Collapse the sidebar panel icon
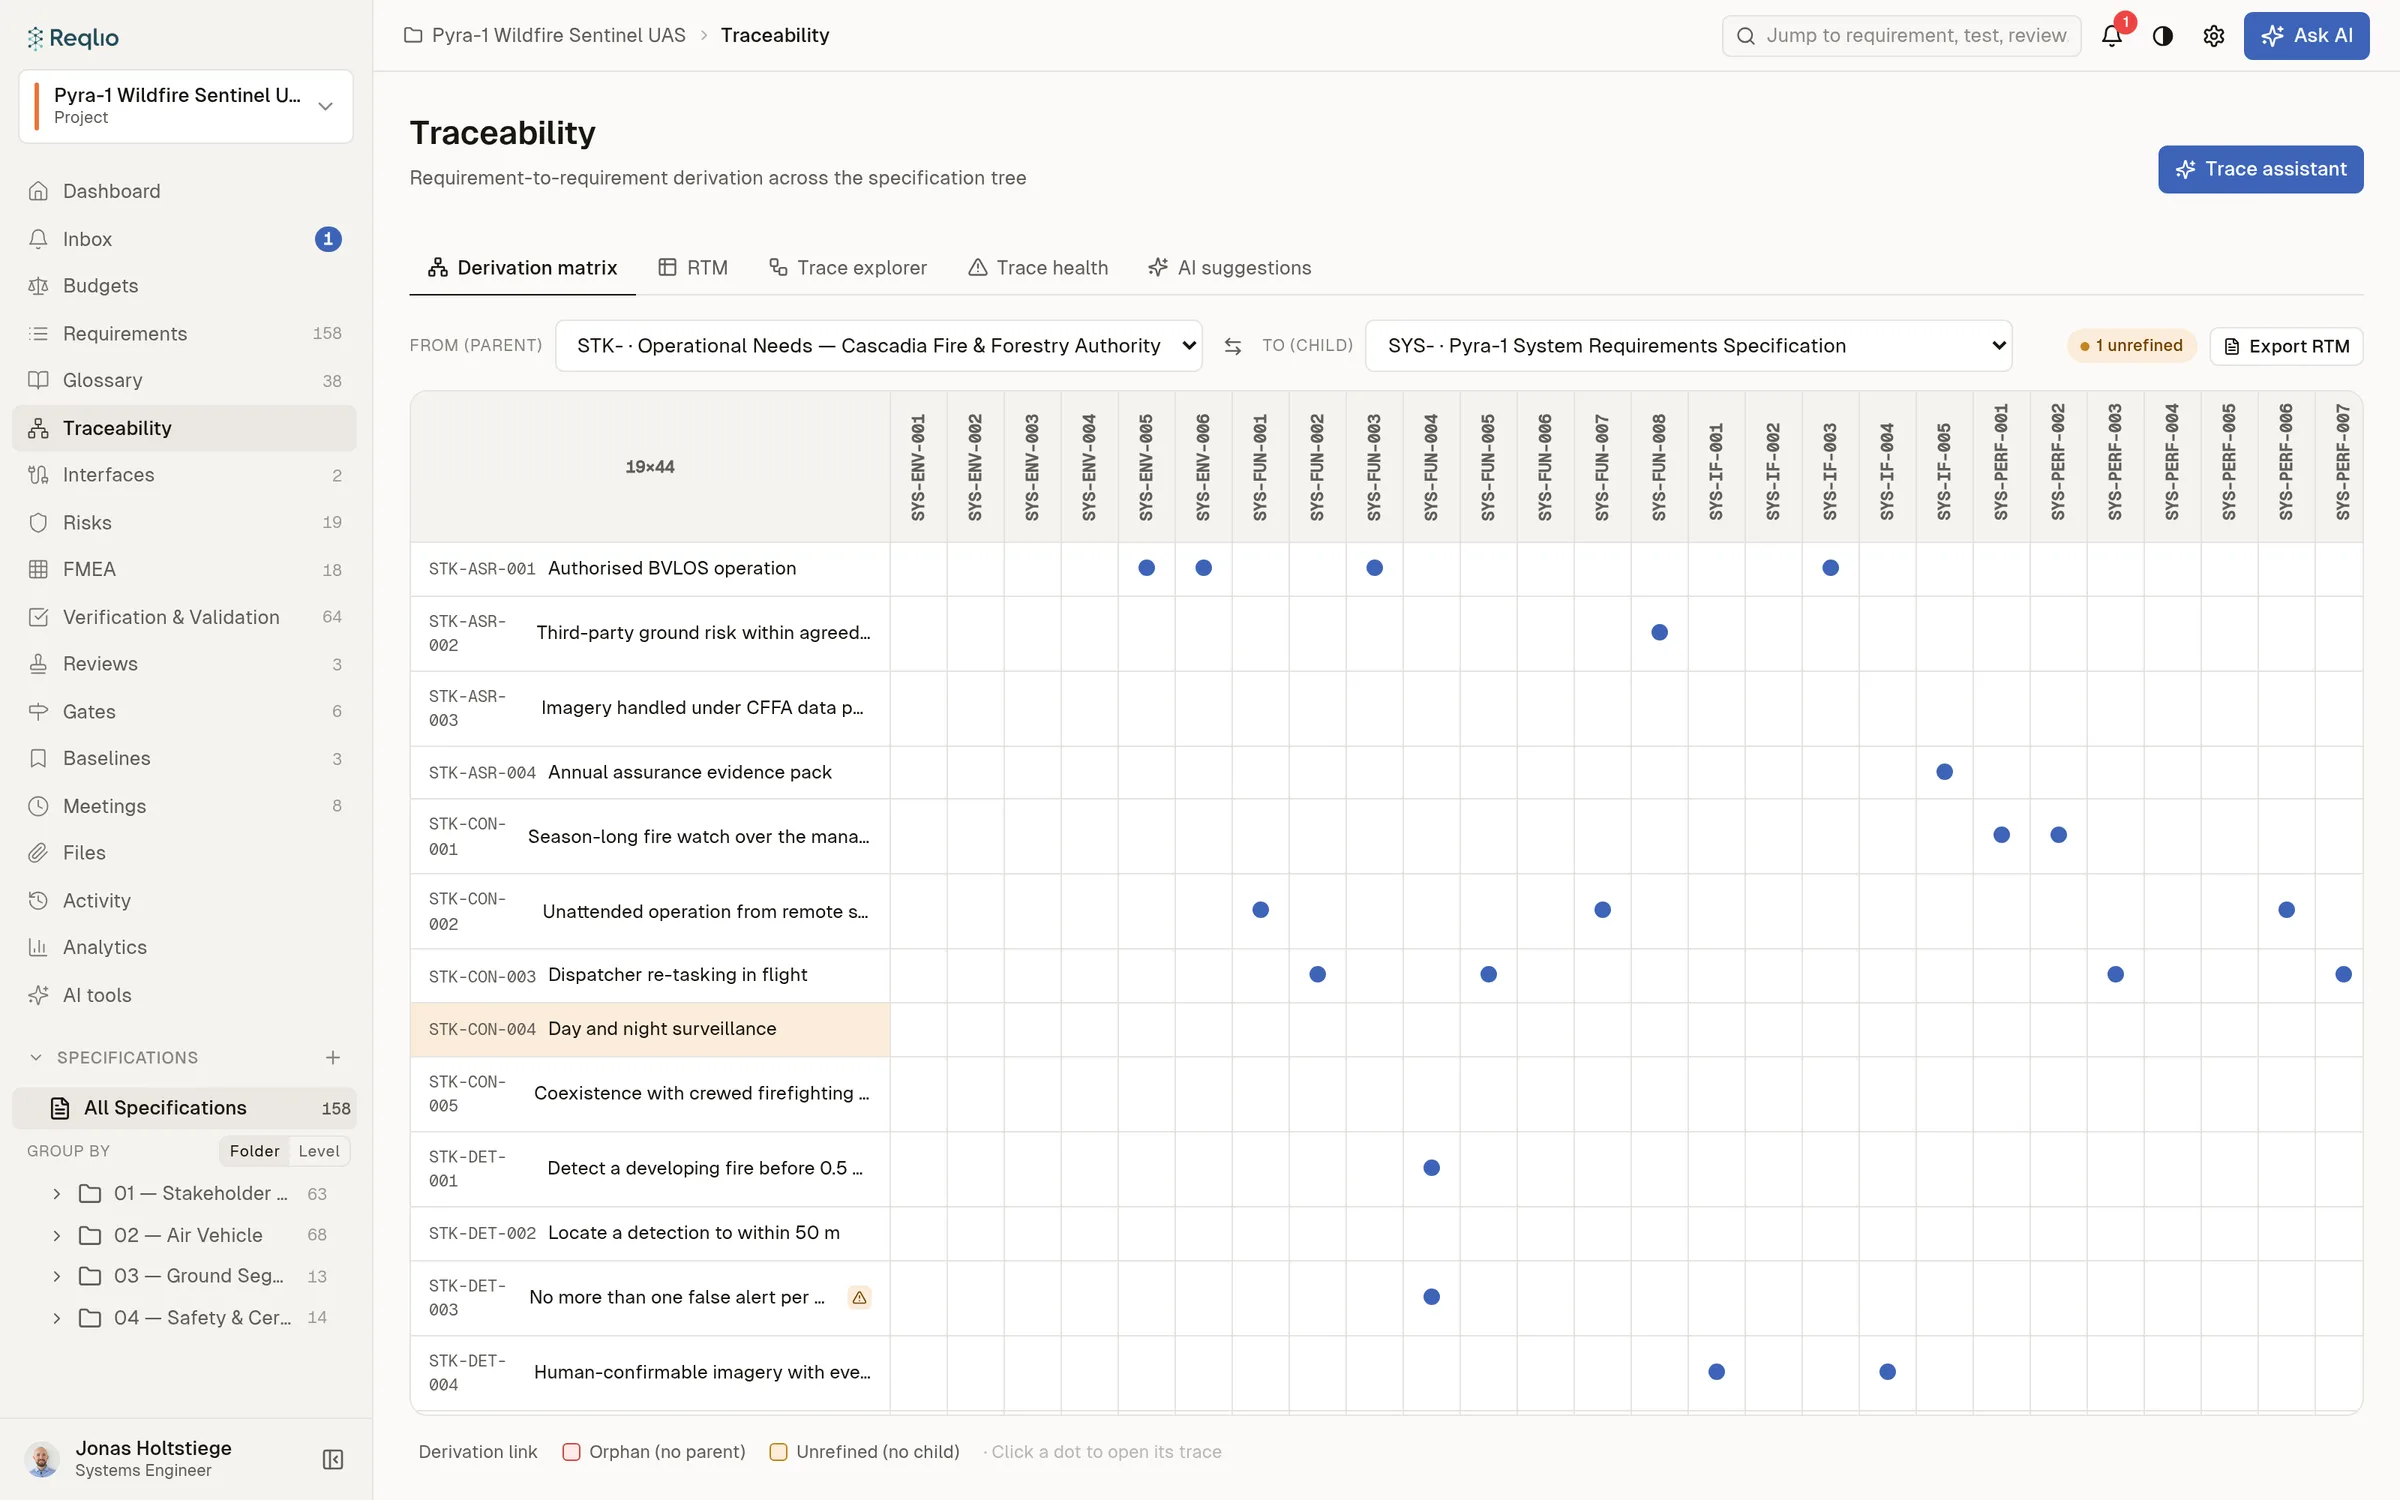 (x=333, y=1459)
